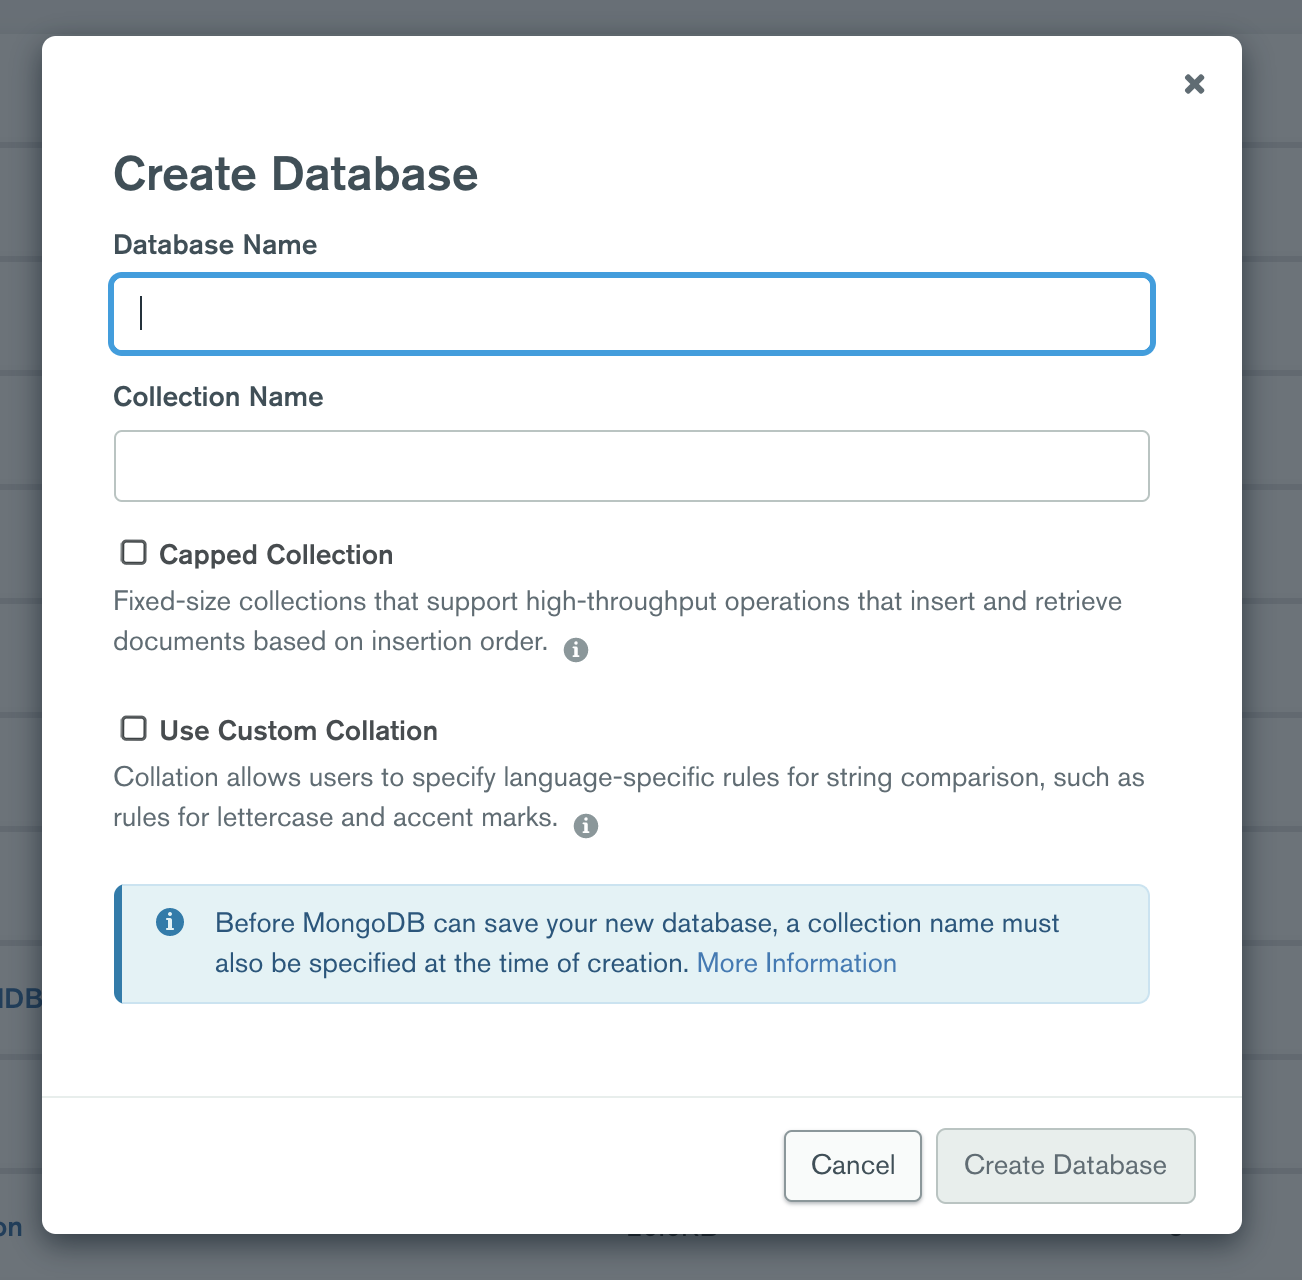Click the 'Collation allows users' description paragraph
This screenshot has width=1302, height=1280.
click(x=629, y=797)
